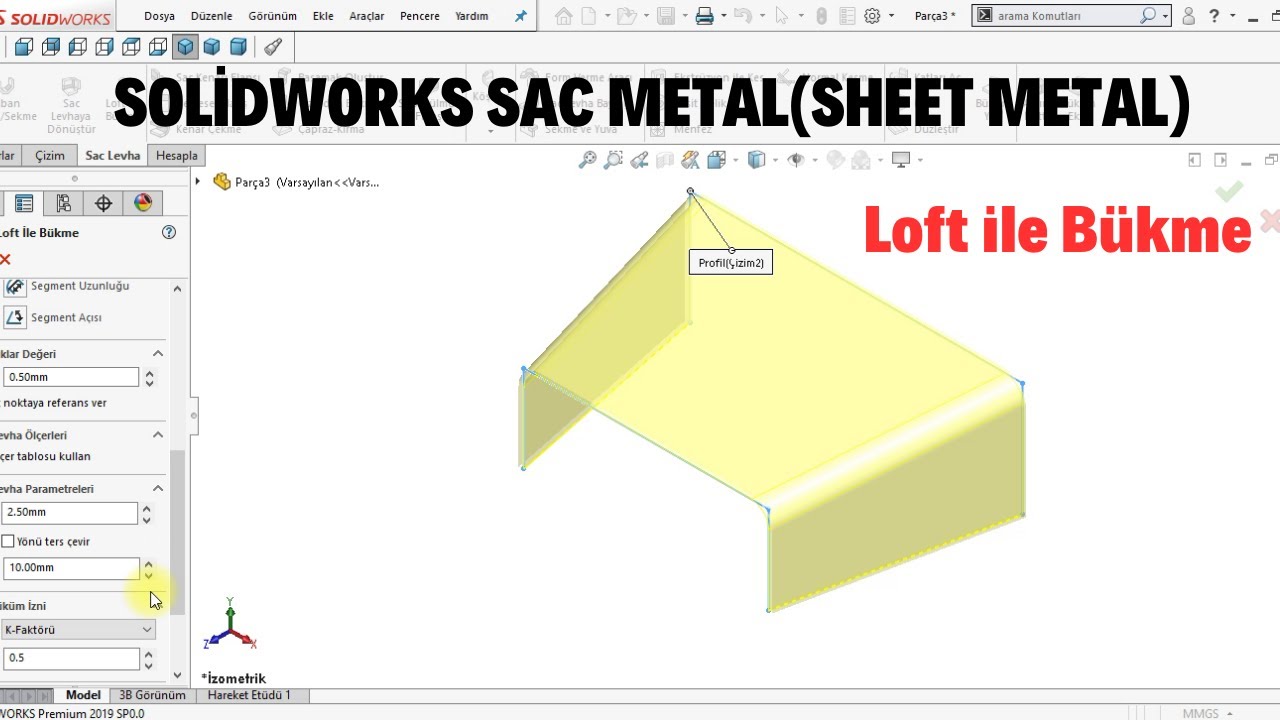Click the highlighted shaded cube icon in top-left toolbar
The height and width of the screenshot is (720, 1280).
coord(185,47)
